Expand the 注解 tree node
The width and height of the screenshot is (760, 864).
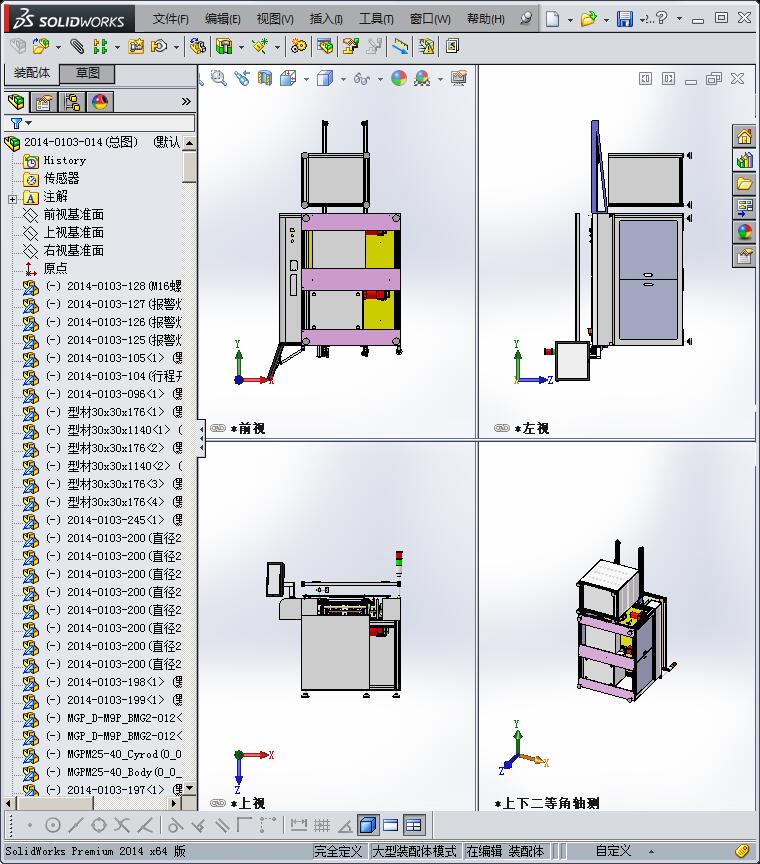coord(12,199)
